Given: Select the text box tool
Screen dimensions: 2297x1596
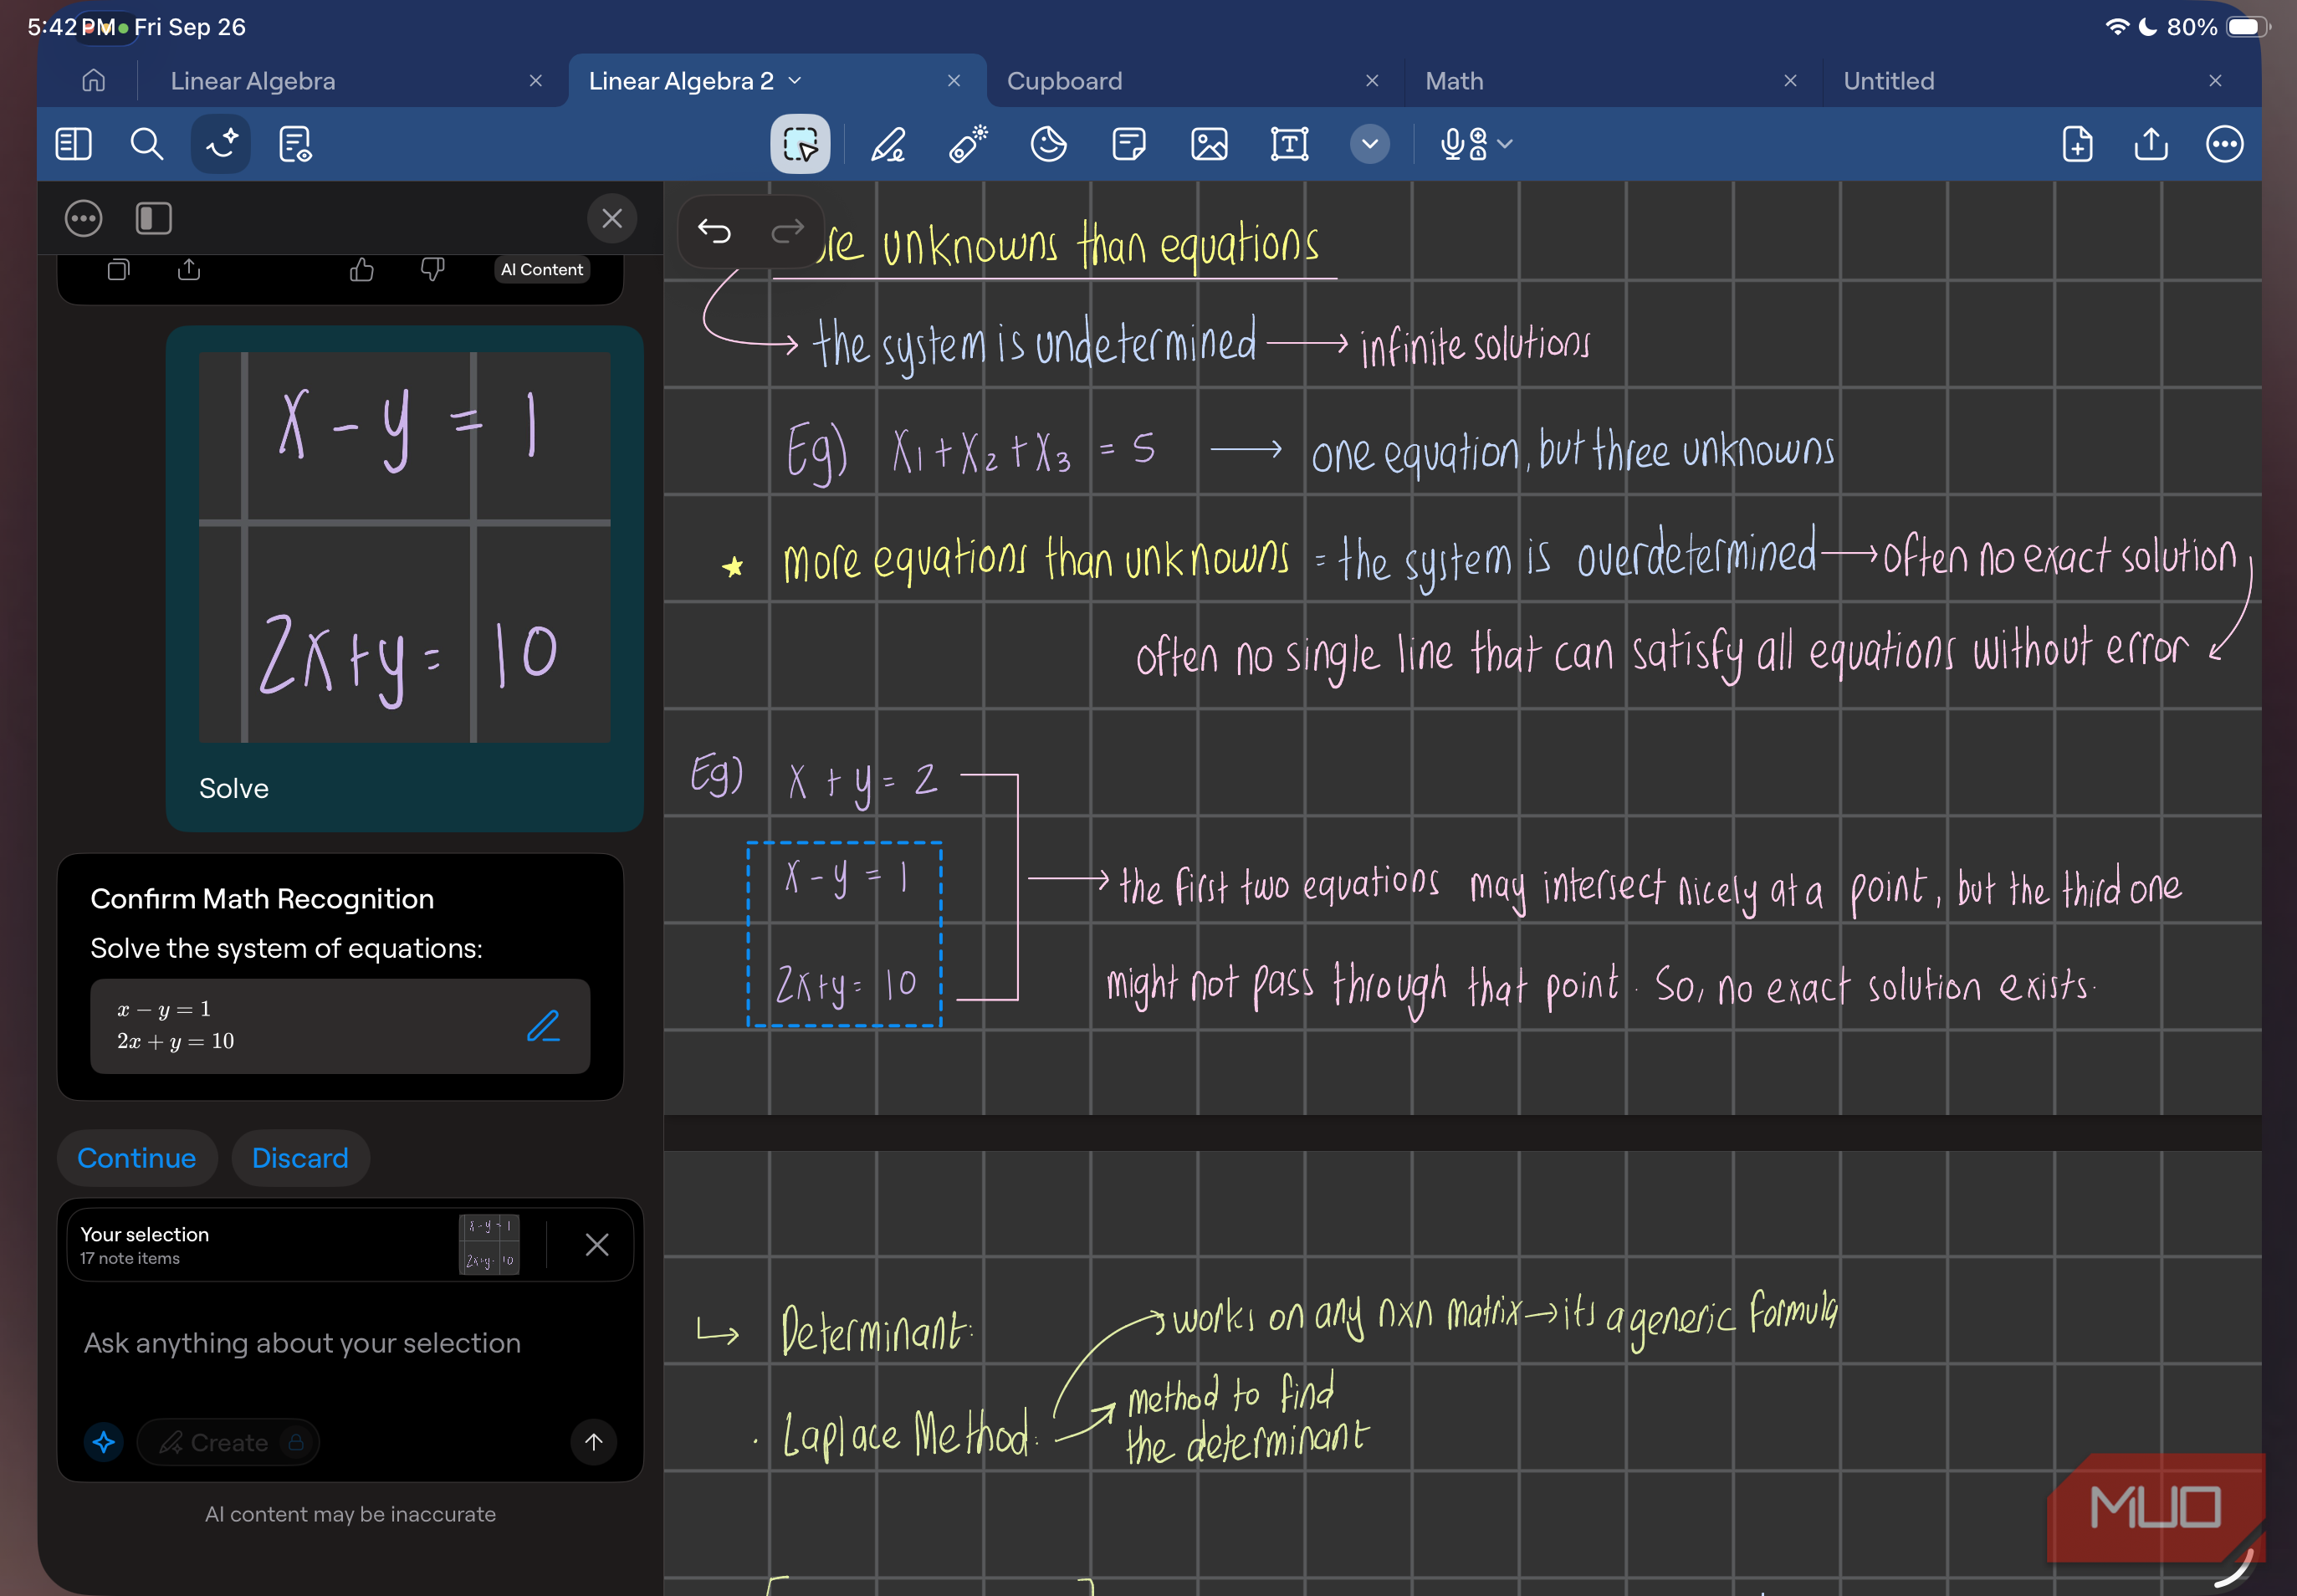Looking at the screenshot, I should [1289, 144].
